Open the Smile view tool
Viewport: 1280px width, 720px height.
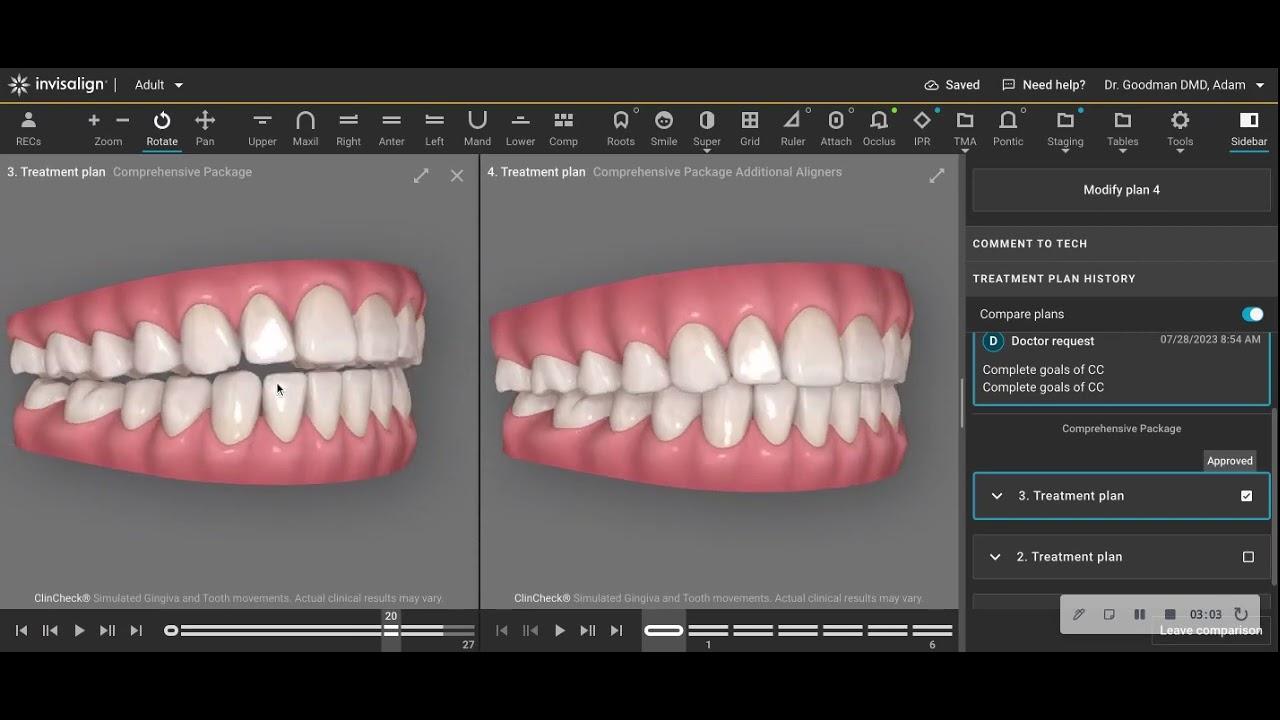[664, 128]
